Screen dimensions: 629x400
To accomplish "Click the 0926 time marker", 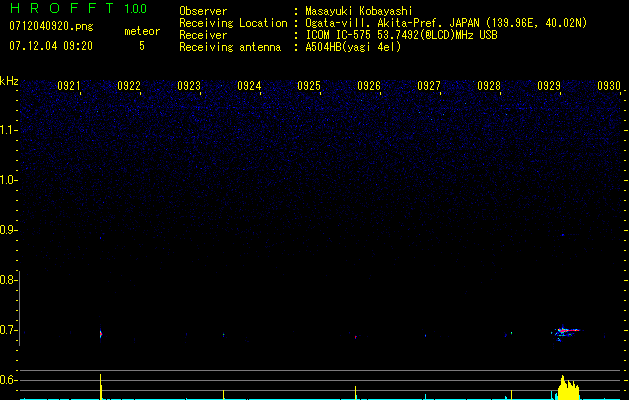I will 369,86.
